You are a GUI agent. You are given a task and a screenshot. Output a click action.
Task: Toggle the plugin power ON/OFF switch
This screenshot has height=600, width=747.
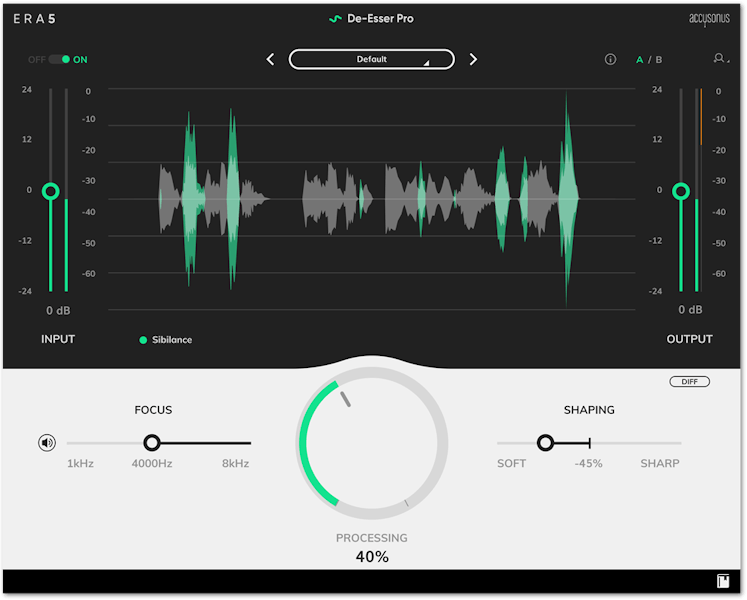[x=60, y=60]
